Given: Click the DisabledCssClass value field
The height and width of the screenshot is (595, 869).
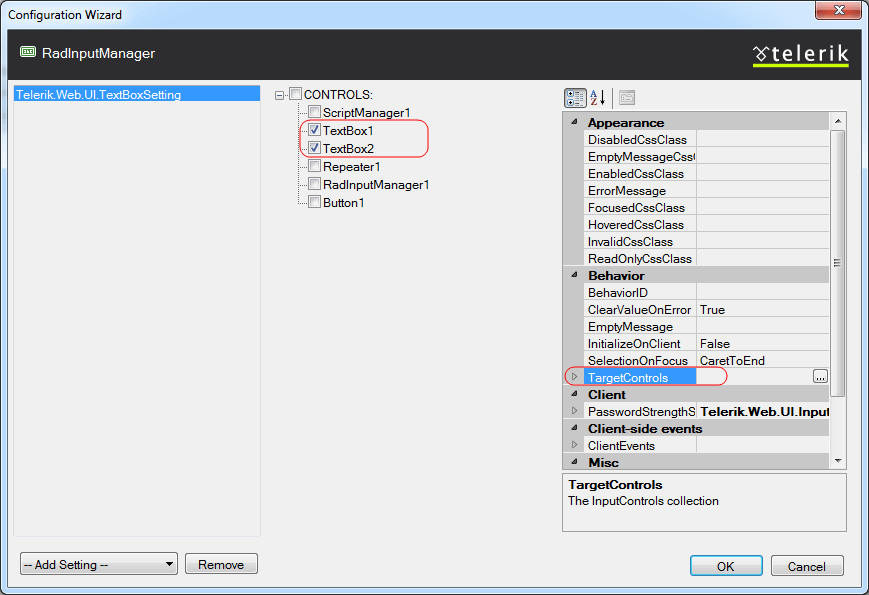Looking at the screenshot, I should point(763,139).
